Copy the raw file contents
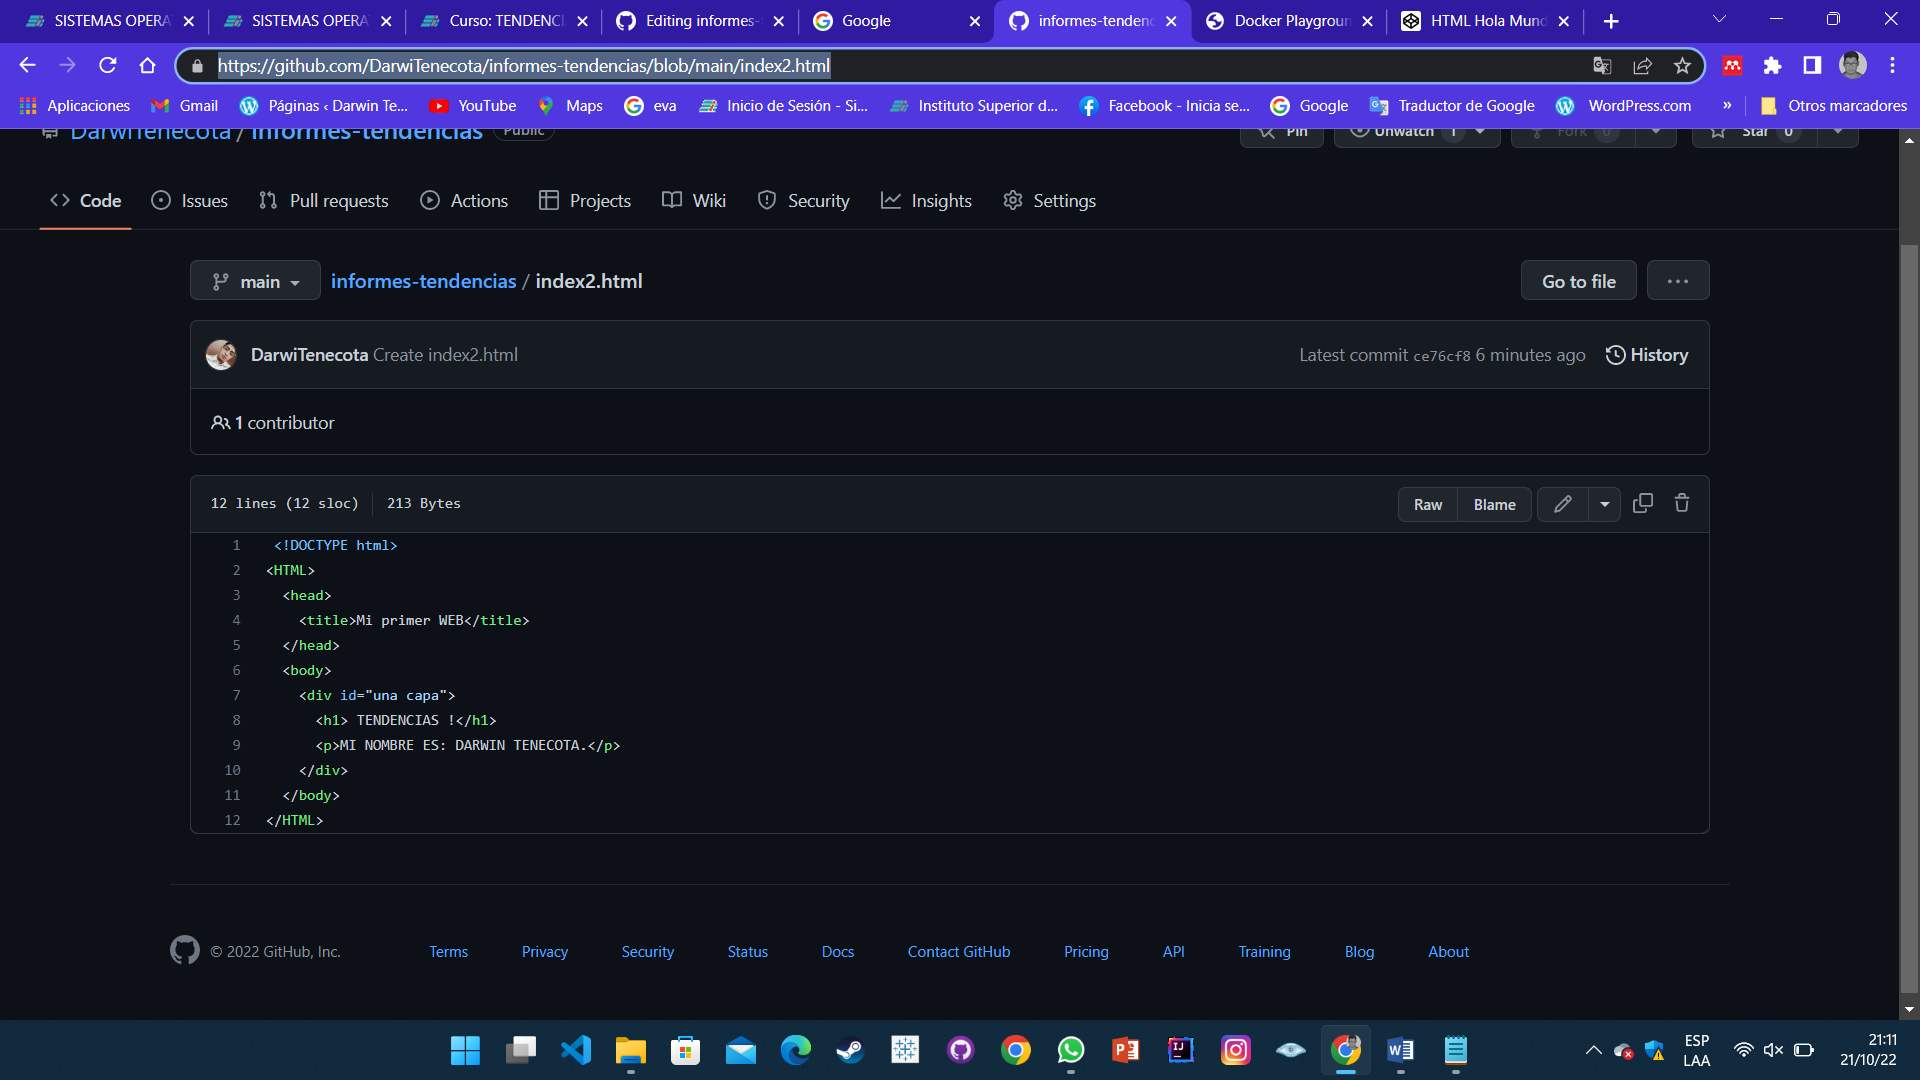This screenshot has width=1920, height=1080. click(x=1642, y=503)
